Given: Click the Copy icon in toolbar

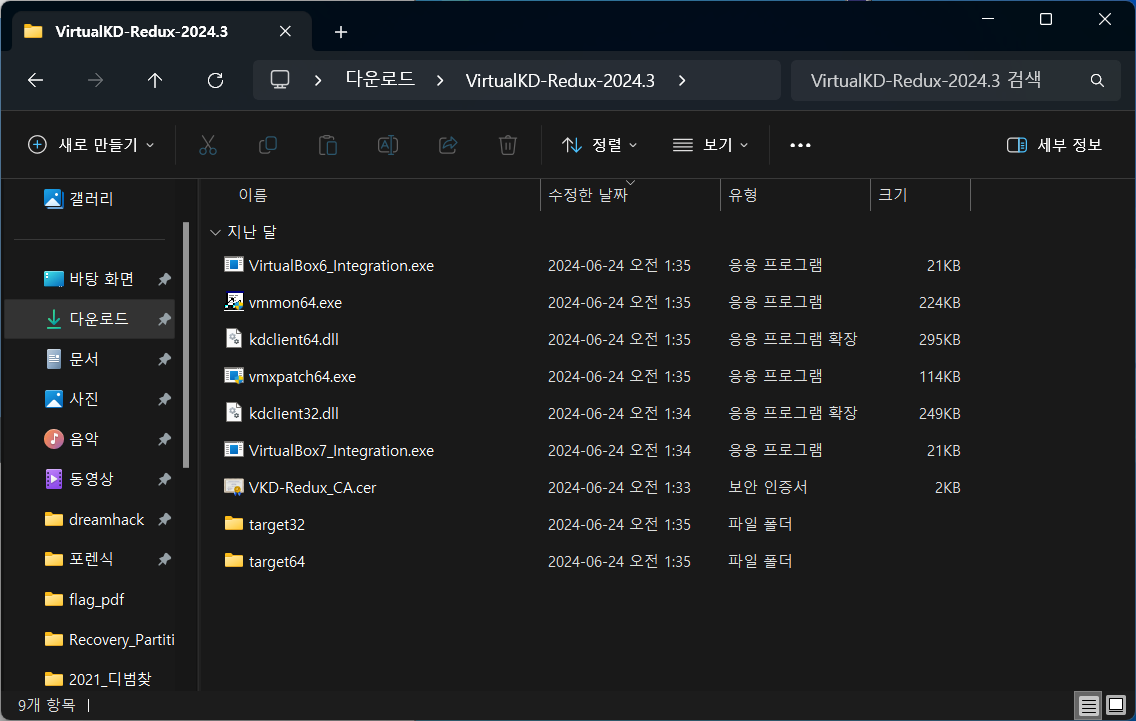Looking at the screenshot, I should 268,145.
